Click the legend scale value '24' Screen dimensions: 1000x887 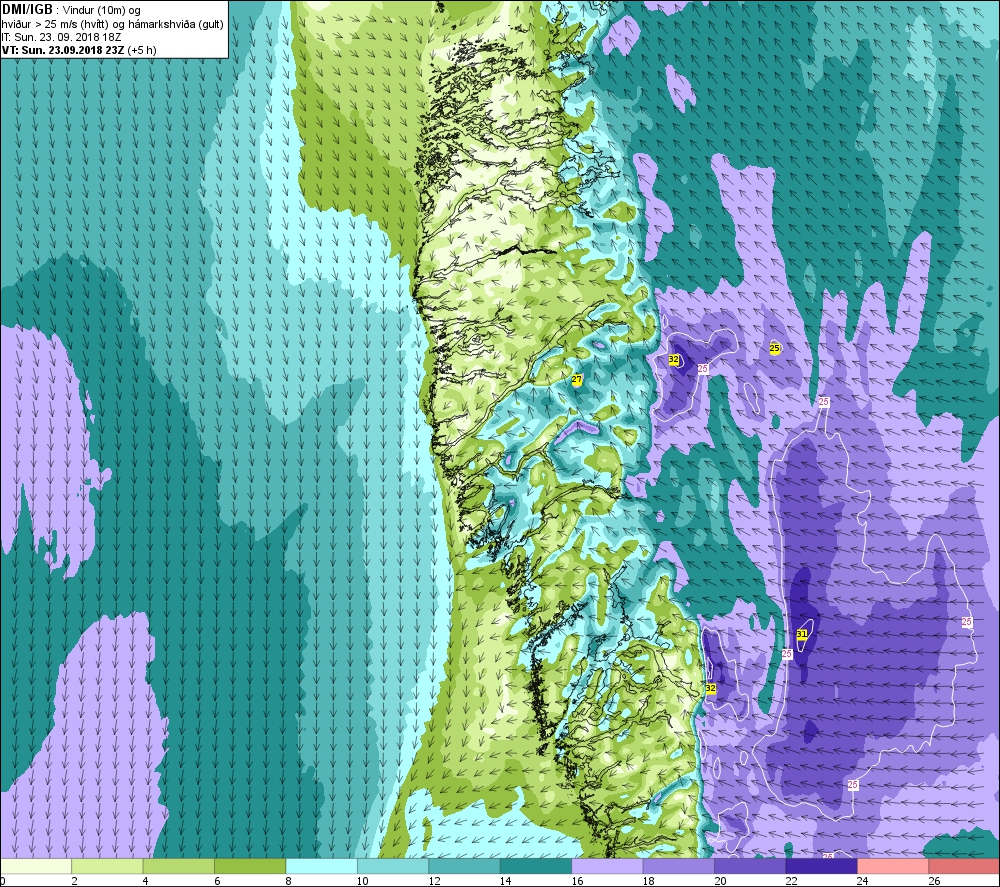pyautogui.click(x=862, y=881)
